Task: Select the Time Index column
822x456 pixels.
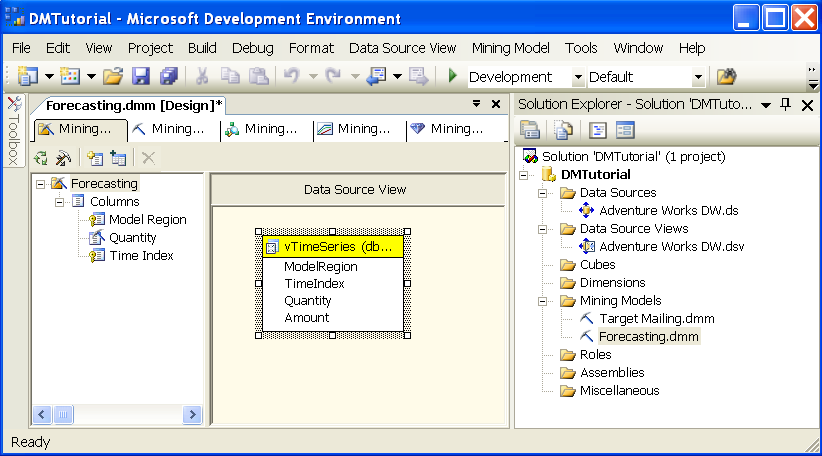Action: click(141, 255)
